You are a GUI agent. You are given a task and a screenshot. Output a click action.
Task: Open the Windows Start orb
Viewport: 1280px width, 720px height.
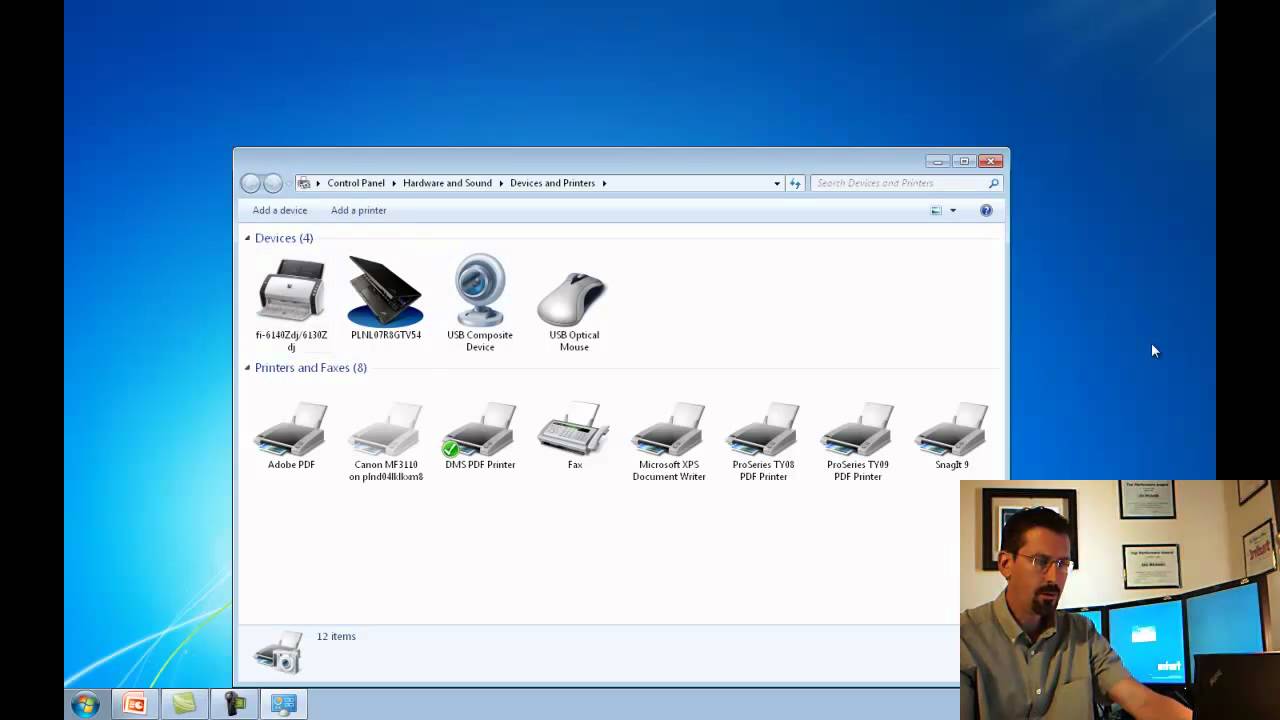[85, 704]
